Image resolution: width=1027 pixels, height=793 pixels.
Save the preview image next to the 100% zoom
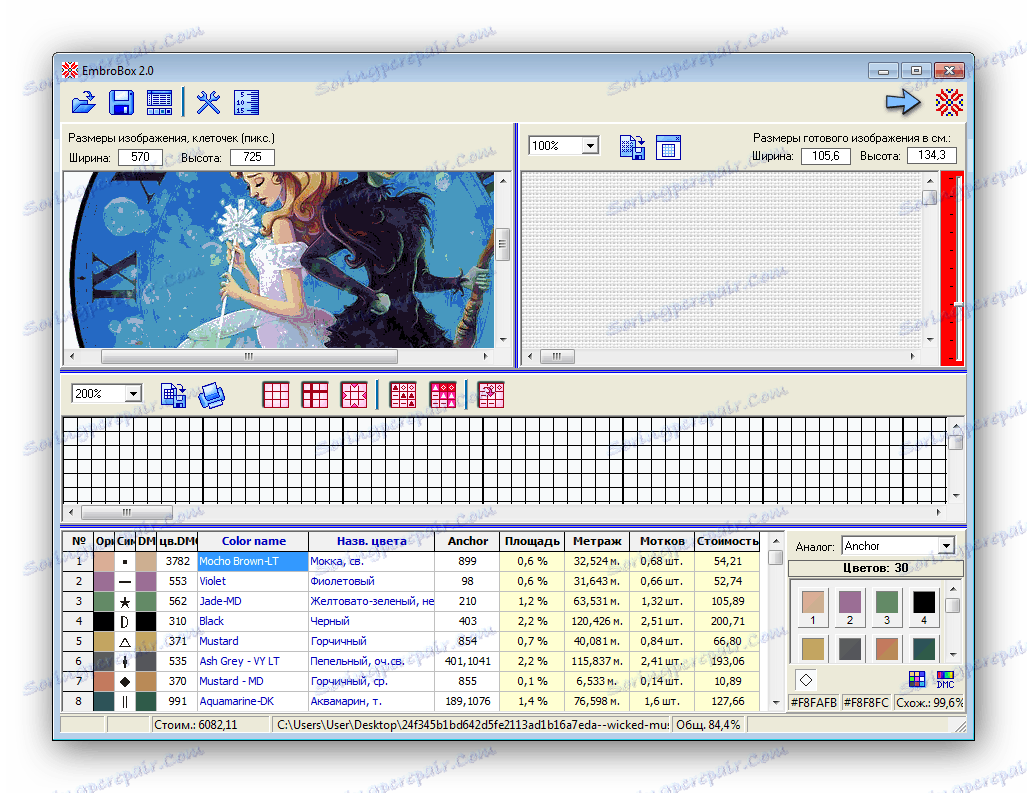632,147
